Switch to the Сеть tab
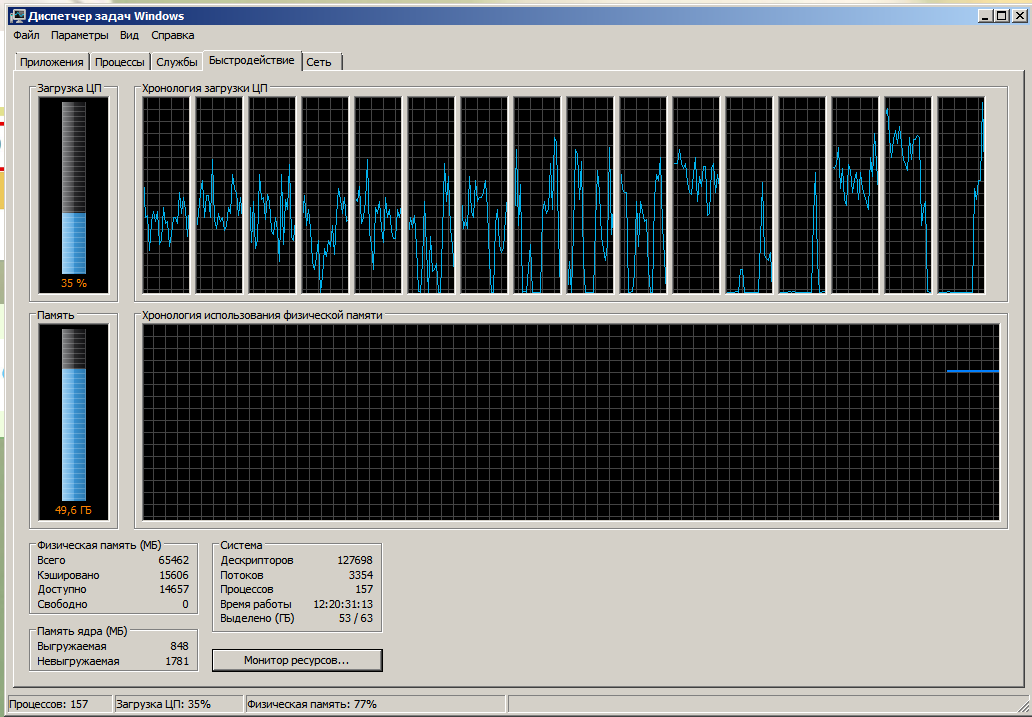1032x717 pixels. [319, 62]
